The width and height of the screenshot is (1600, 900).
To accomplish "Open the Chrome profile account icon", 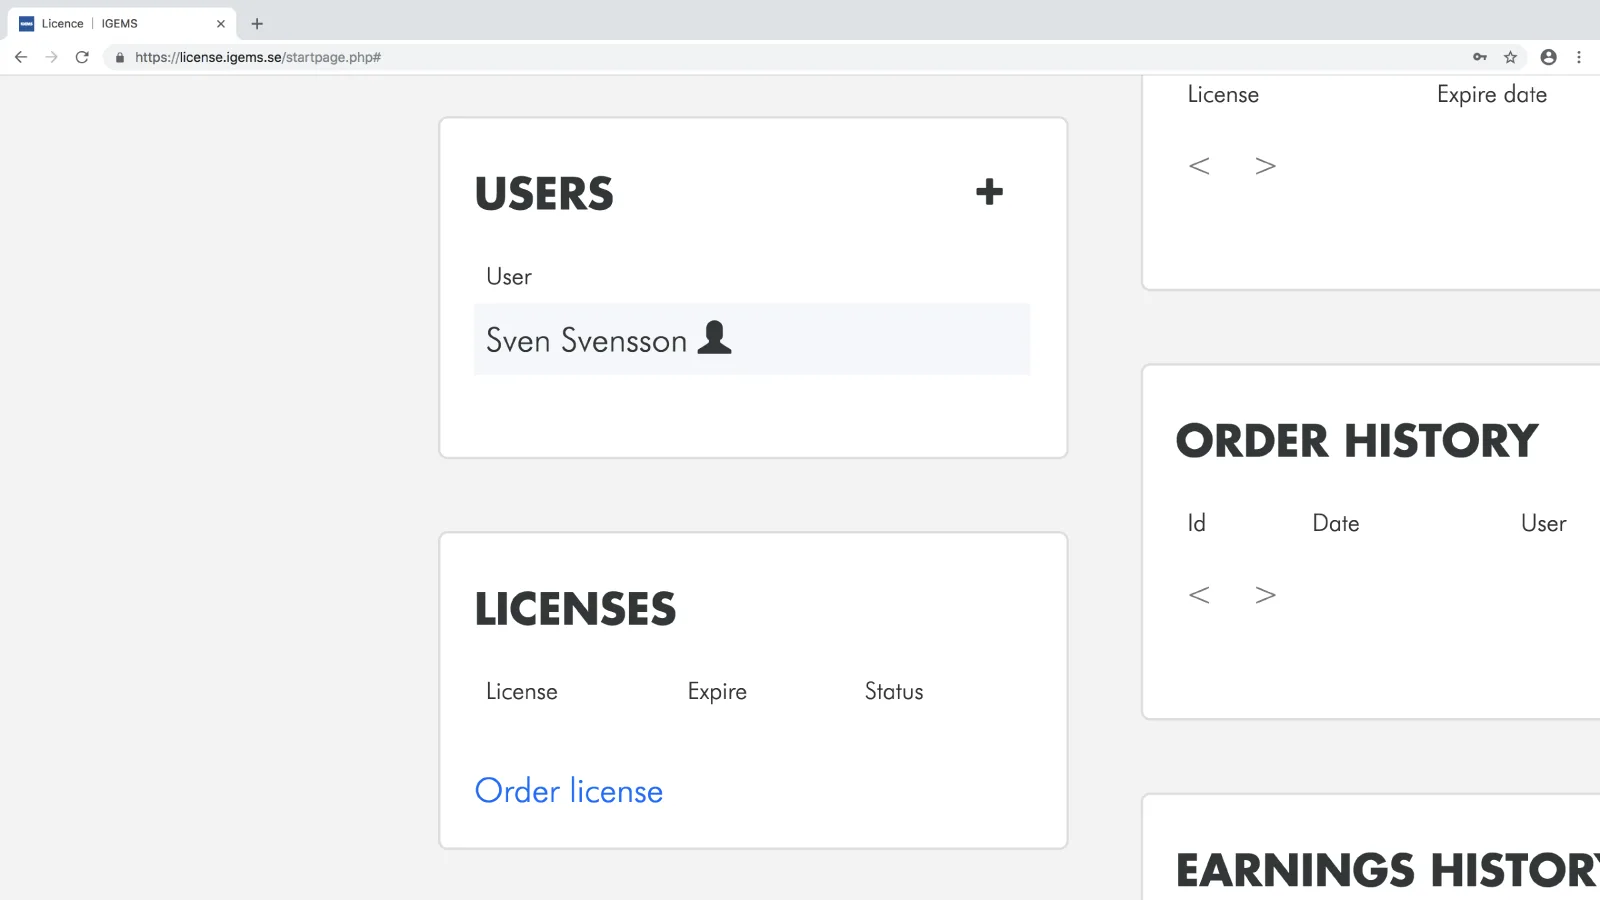I will pyautogui.click(x=1548, y=57).
